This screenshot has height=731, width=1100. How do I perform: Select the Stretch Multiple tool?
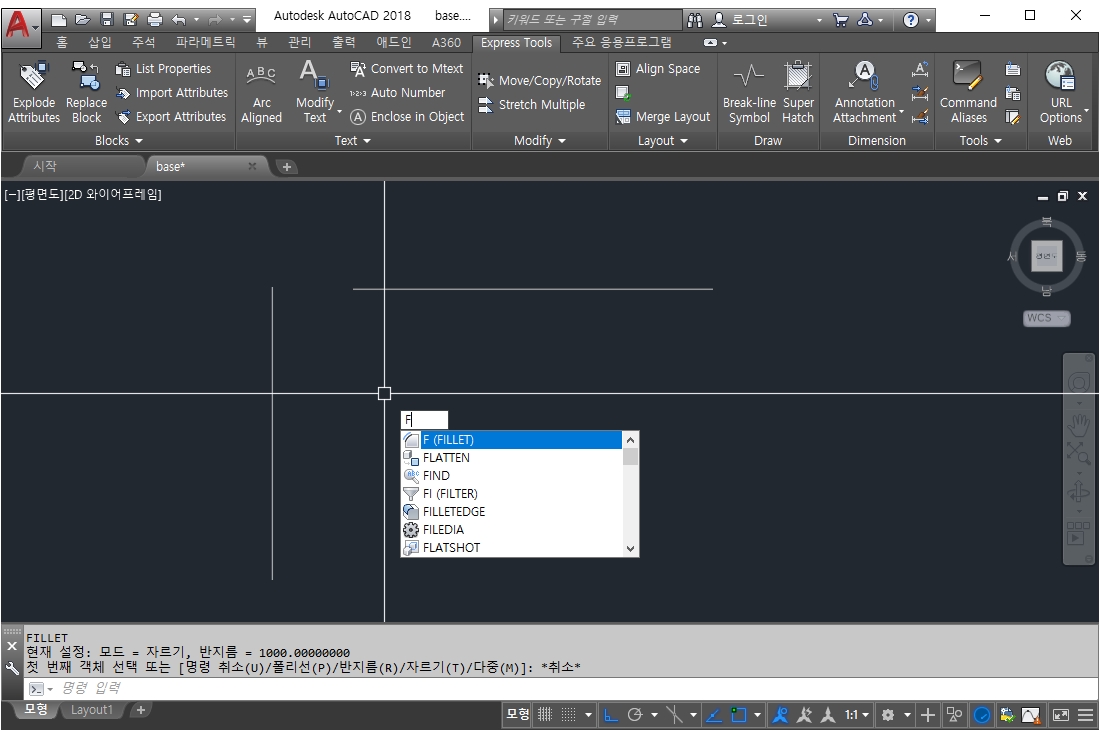point(532,105)
